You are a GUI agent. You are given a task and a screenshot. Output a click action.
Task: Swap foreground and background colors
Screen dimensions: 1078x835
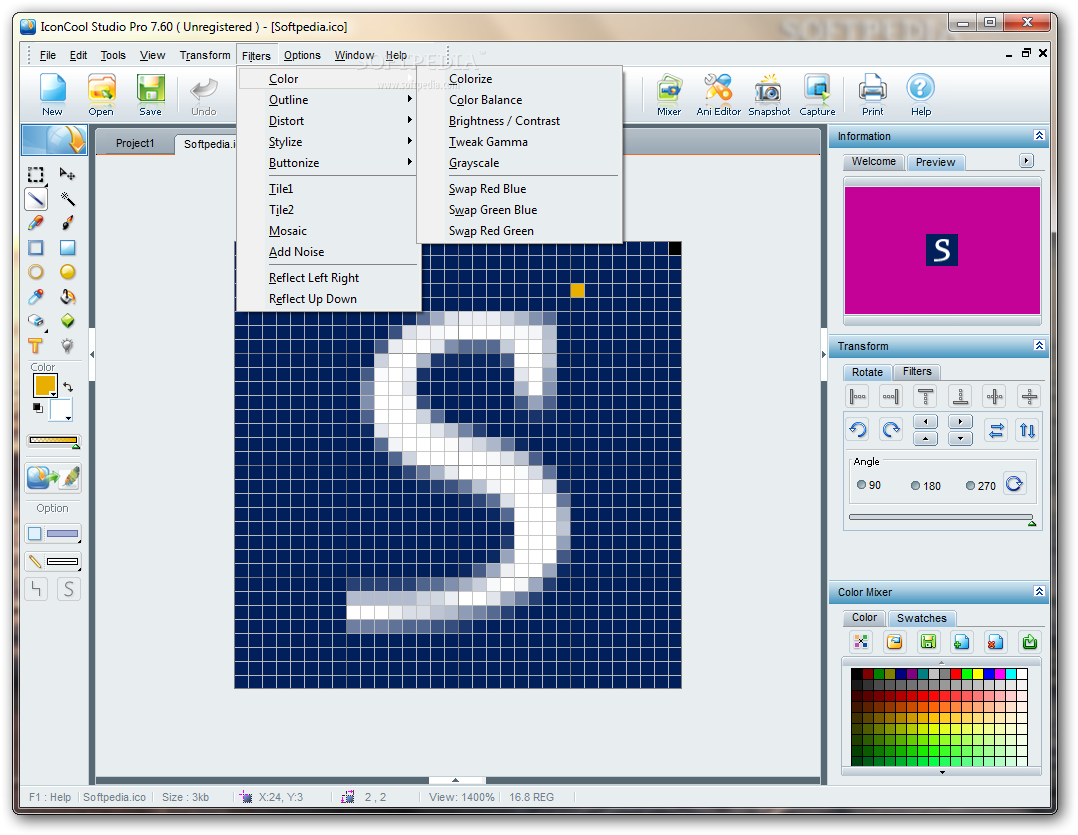68,387
